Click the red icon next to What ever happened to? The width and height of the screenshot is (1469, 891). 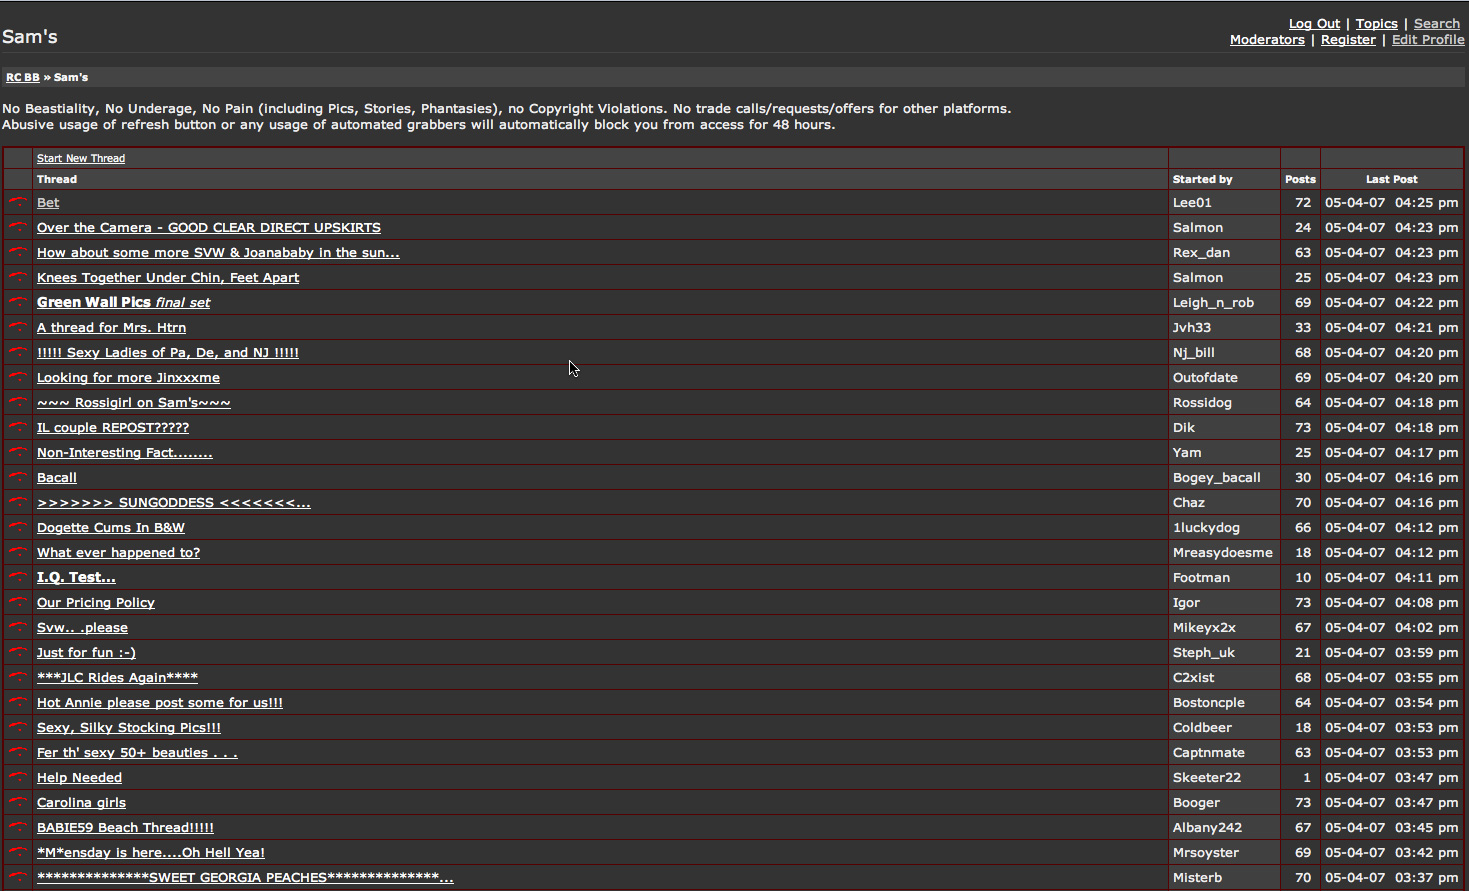tap(18, 552)
